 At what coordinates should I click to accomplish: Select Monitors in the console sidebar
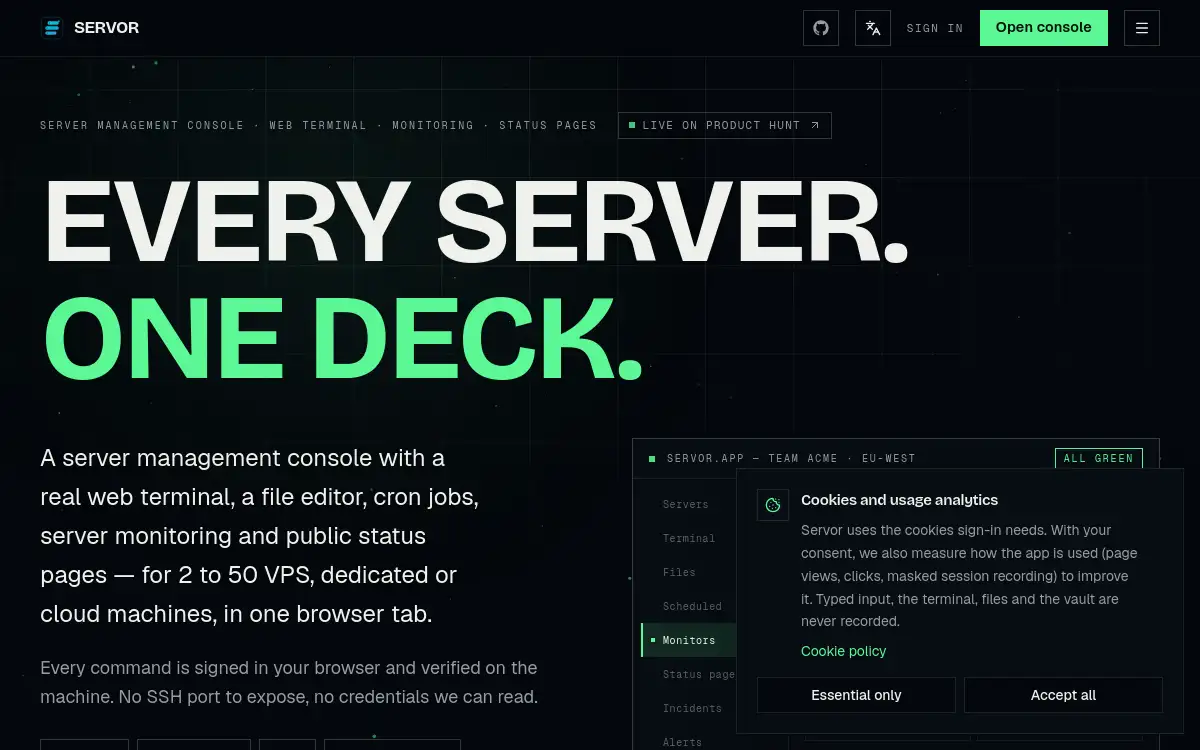tap(689, 640)
